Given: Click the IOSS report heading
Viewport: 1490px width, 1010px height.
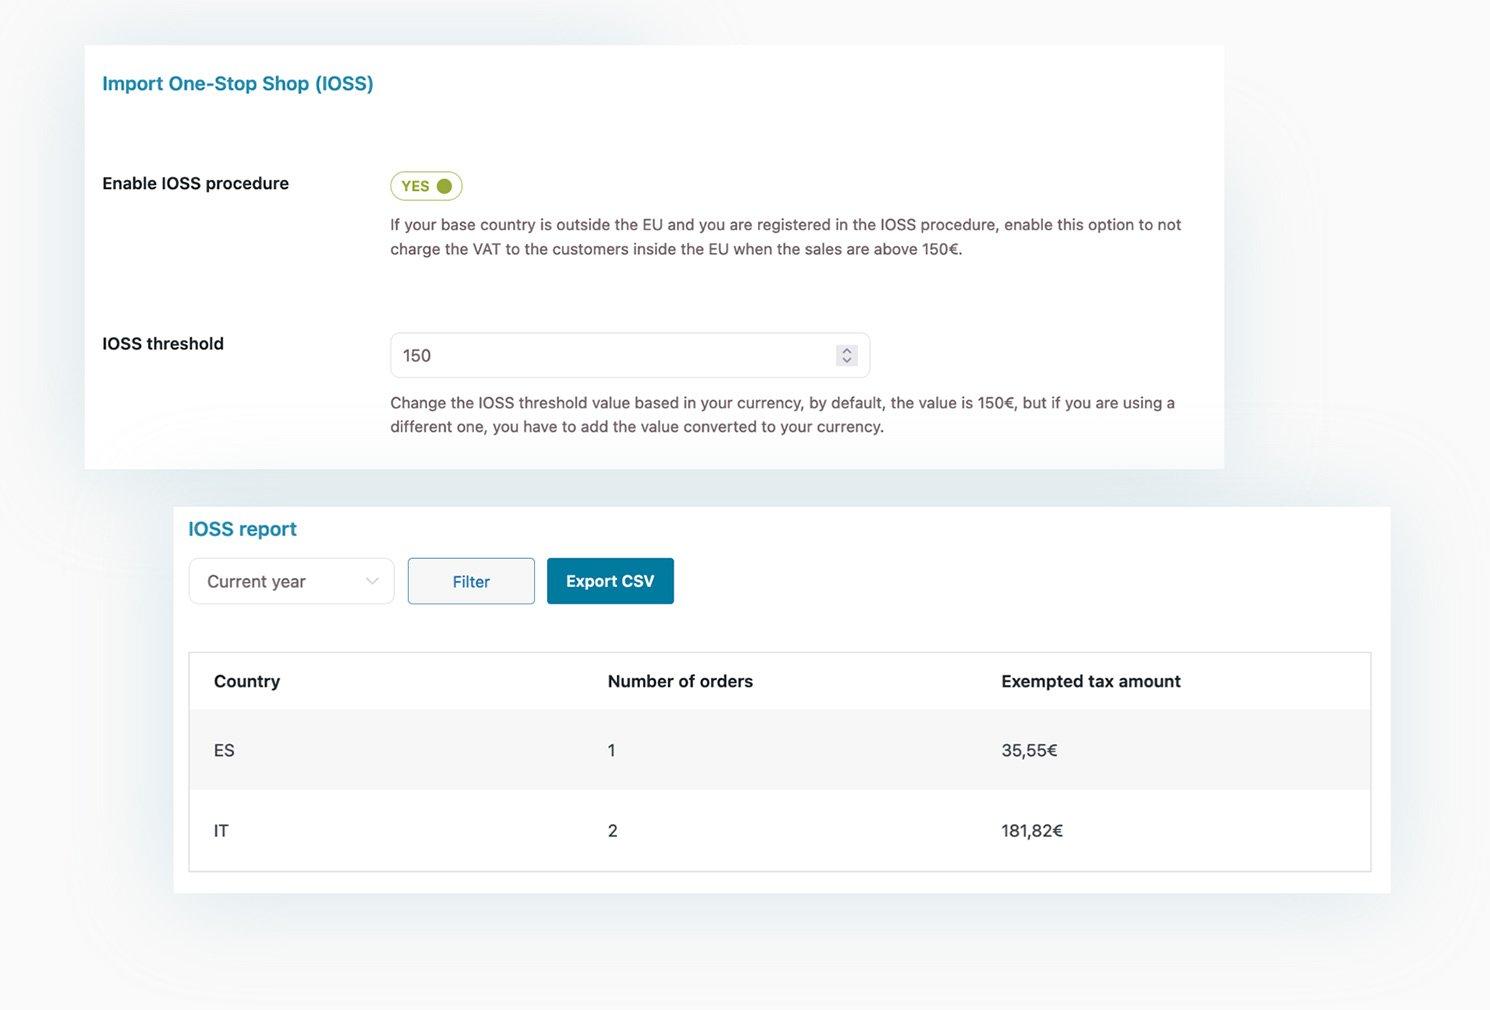Looking at the screenshot, I should pyautogui.click(x=243, y=529).
